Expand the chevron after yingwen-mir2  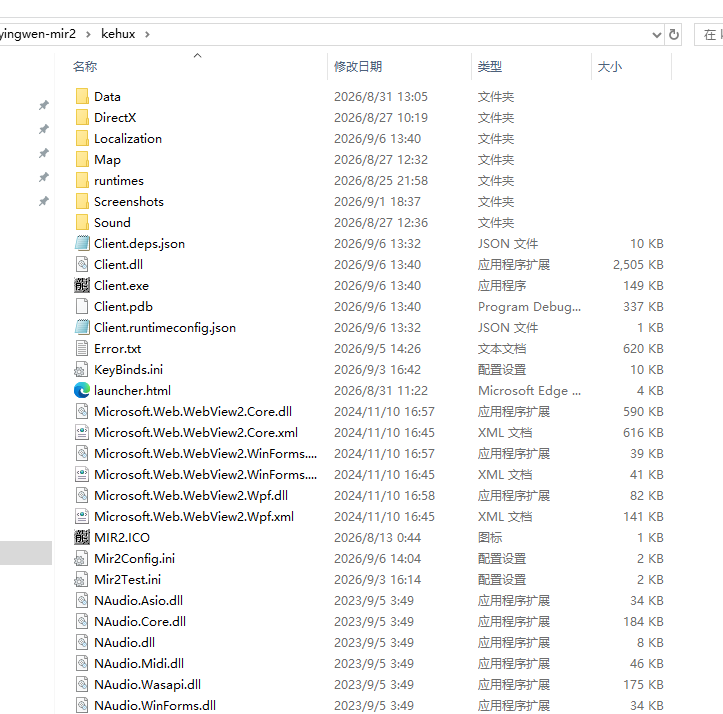pyautogui.click(x=88, y=34)
